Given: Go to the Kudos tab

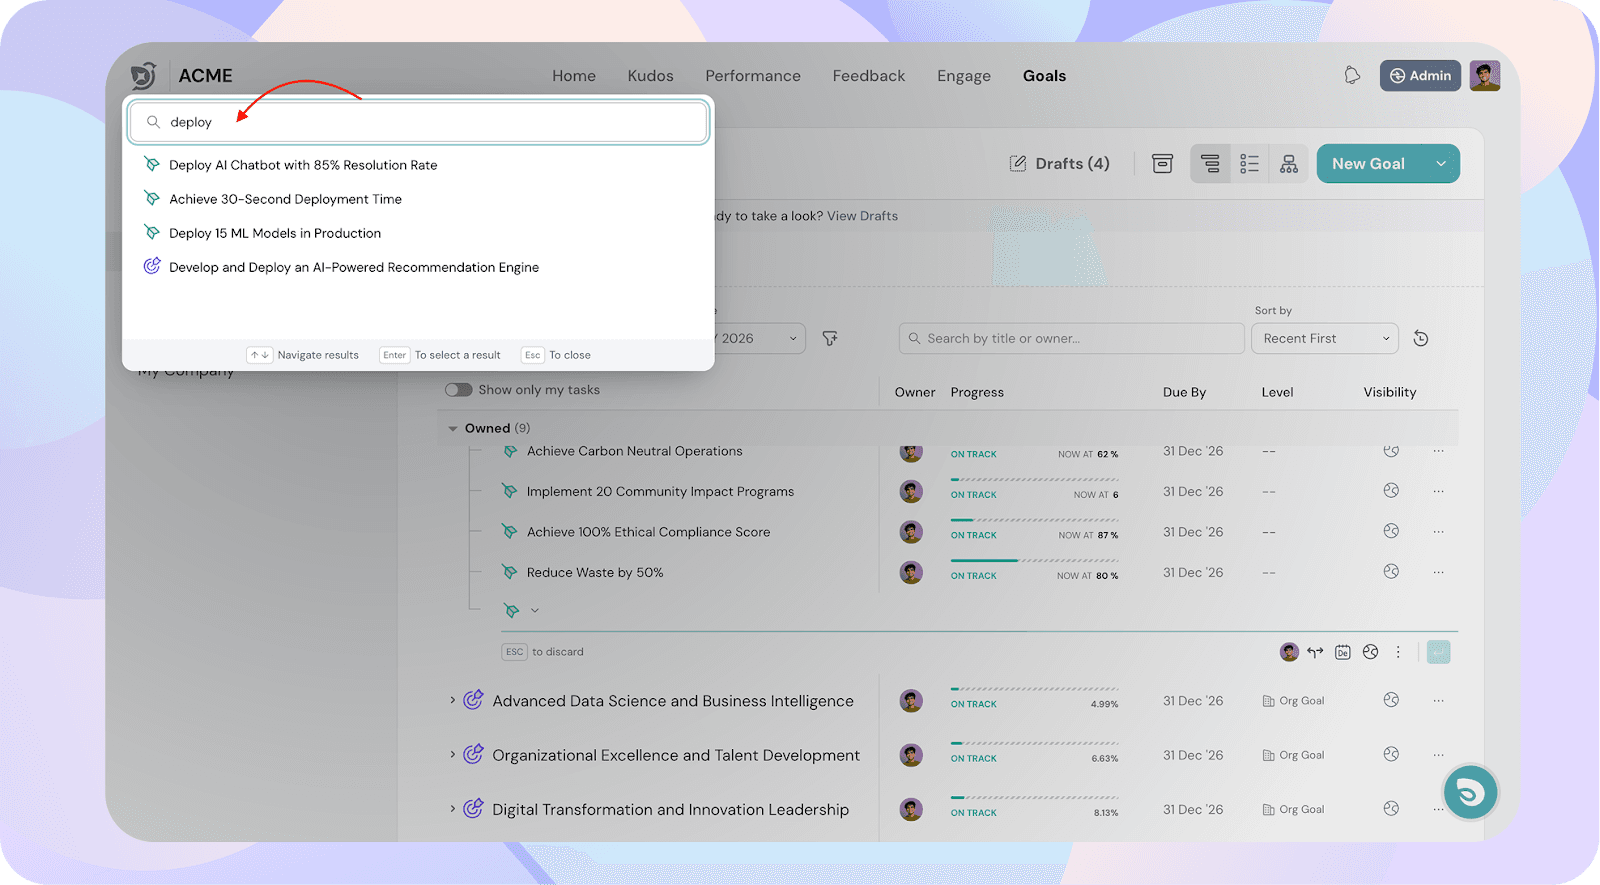Looking at the screenshot, I should [x=650, y=76].
